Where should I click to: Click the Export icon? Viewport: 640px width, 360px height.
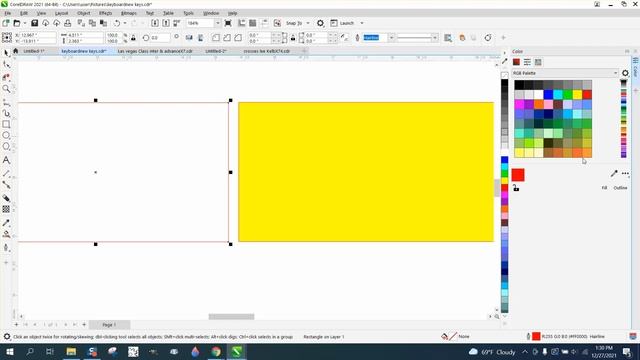click(166, 23)
